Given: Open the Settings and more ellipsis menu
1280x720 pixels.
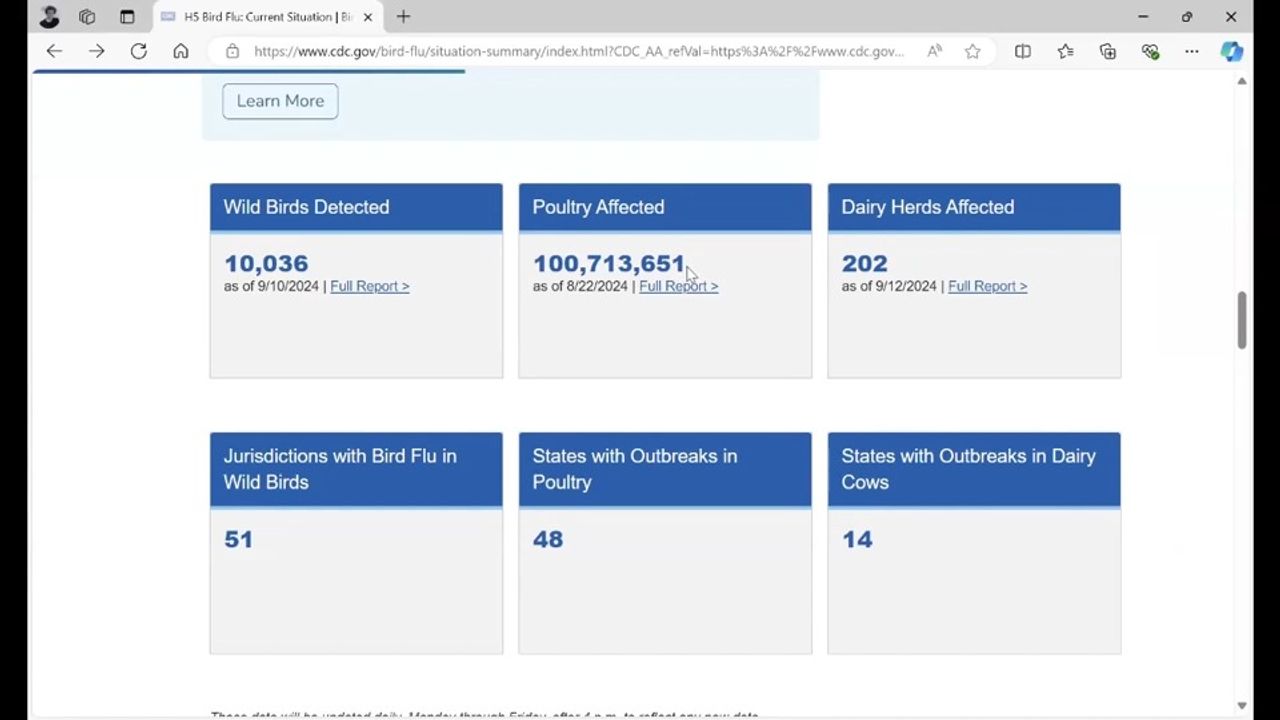Looking at the screenshot, I should [1191, 51].
